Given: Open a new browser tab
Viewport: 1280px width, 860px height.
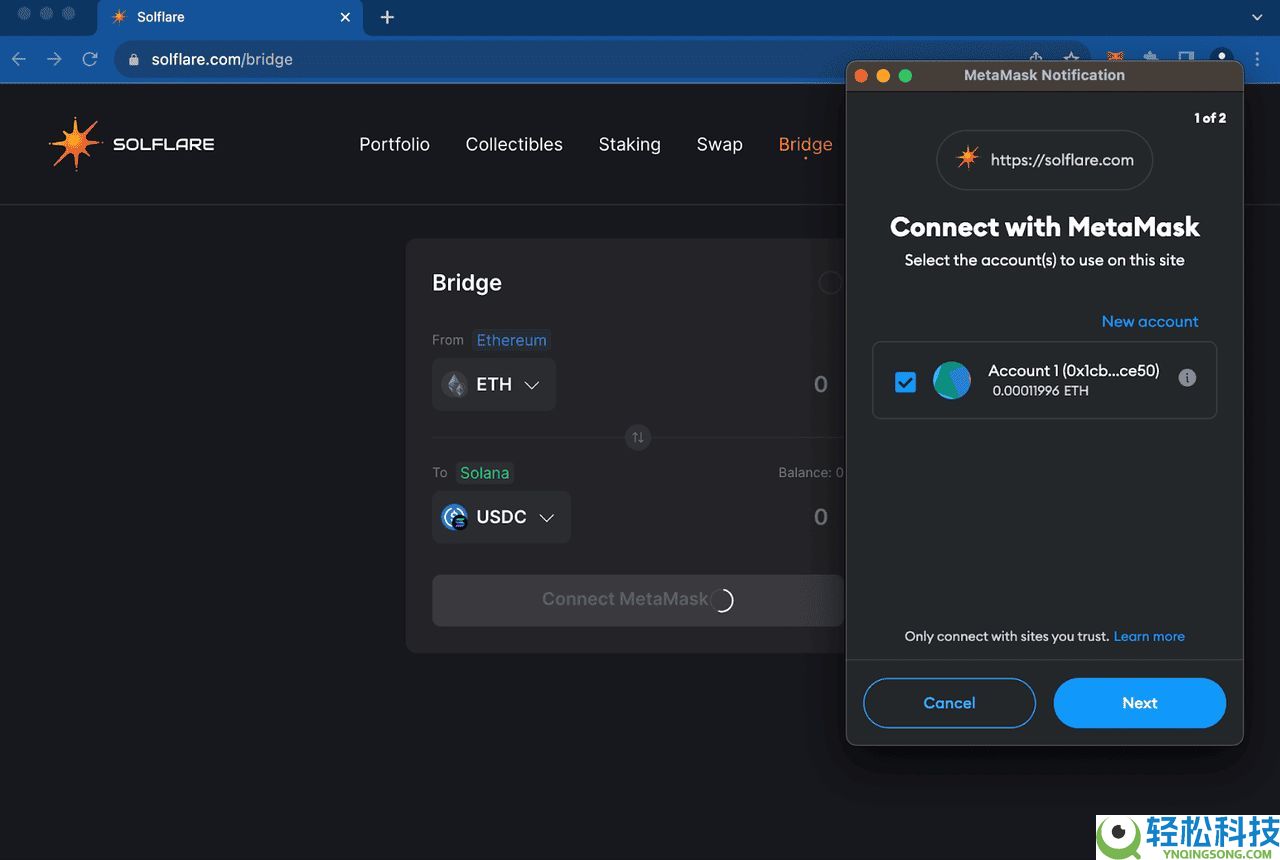Looking at the screenshot, I should click(387, 17).
